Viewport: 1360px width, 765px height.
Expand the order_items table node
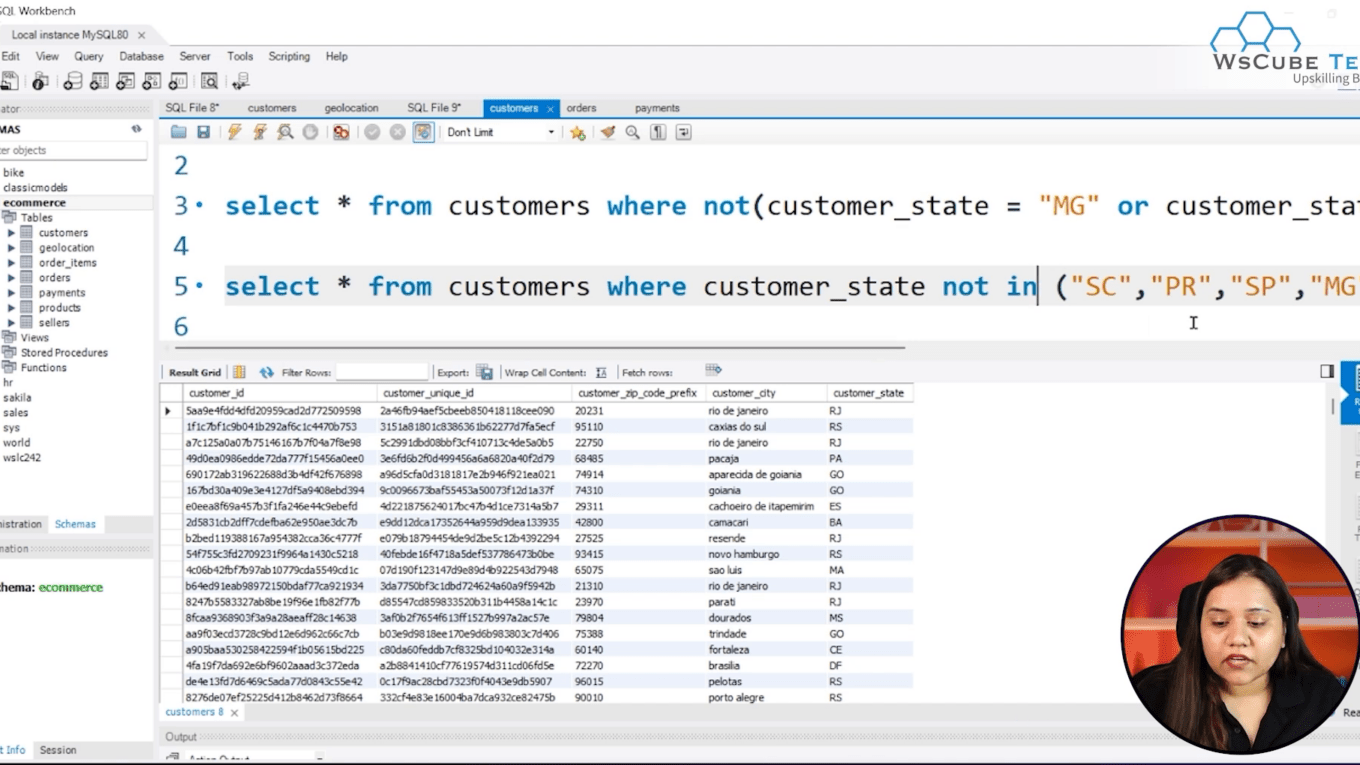(x=12, y=263)
